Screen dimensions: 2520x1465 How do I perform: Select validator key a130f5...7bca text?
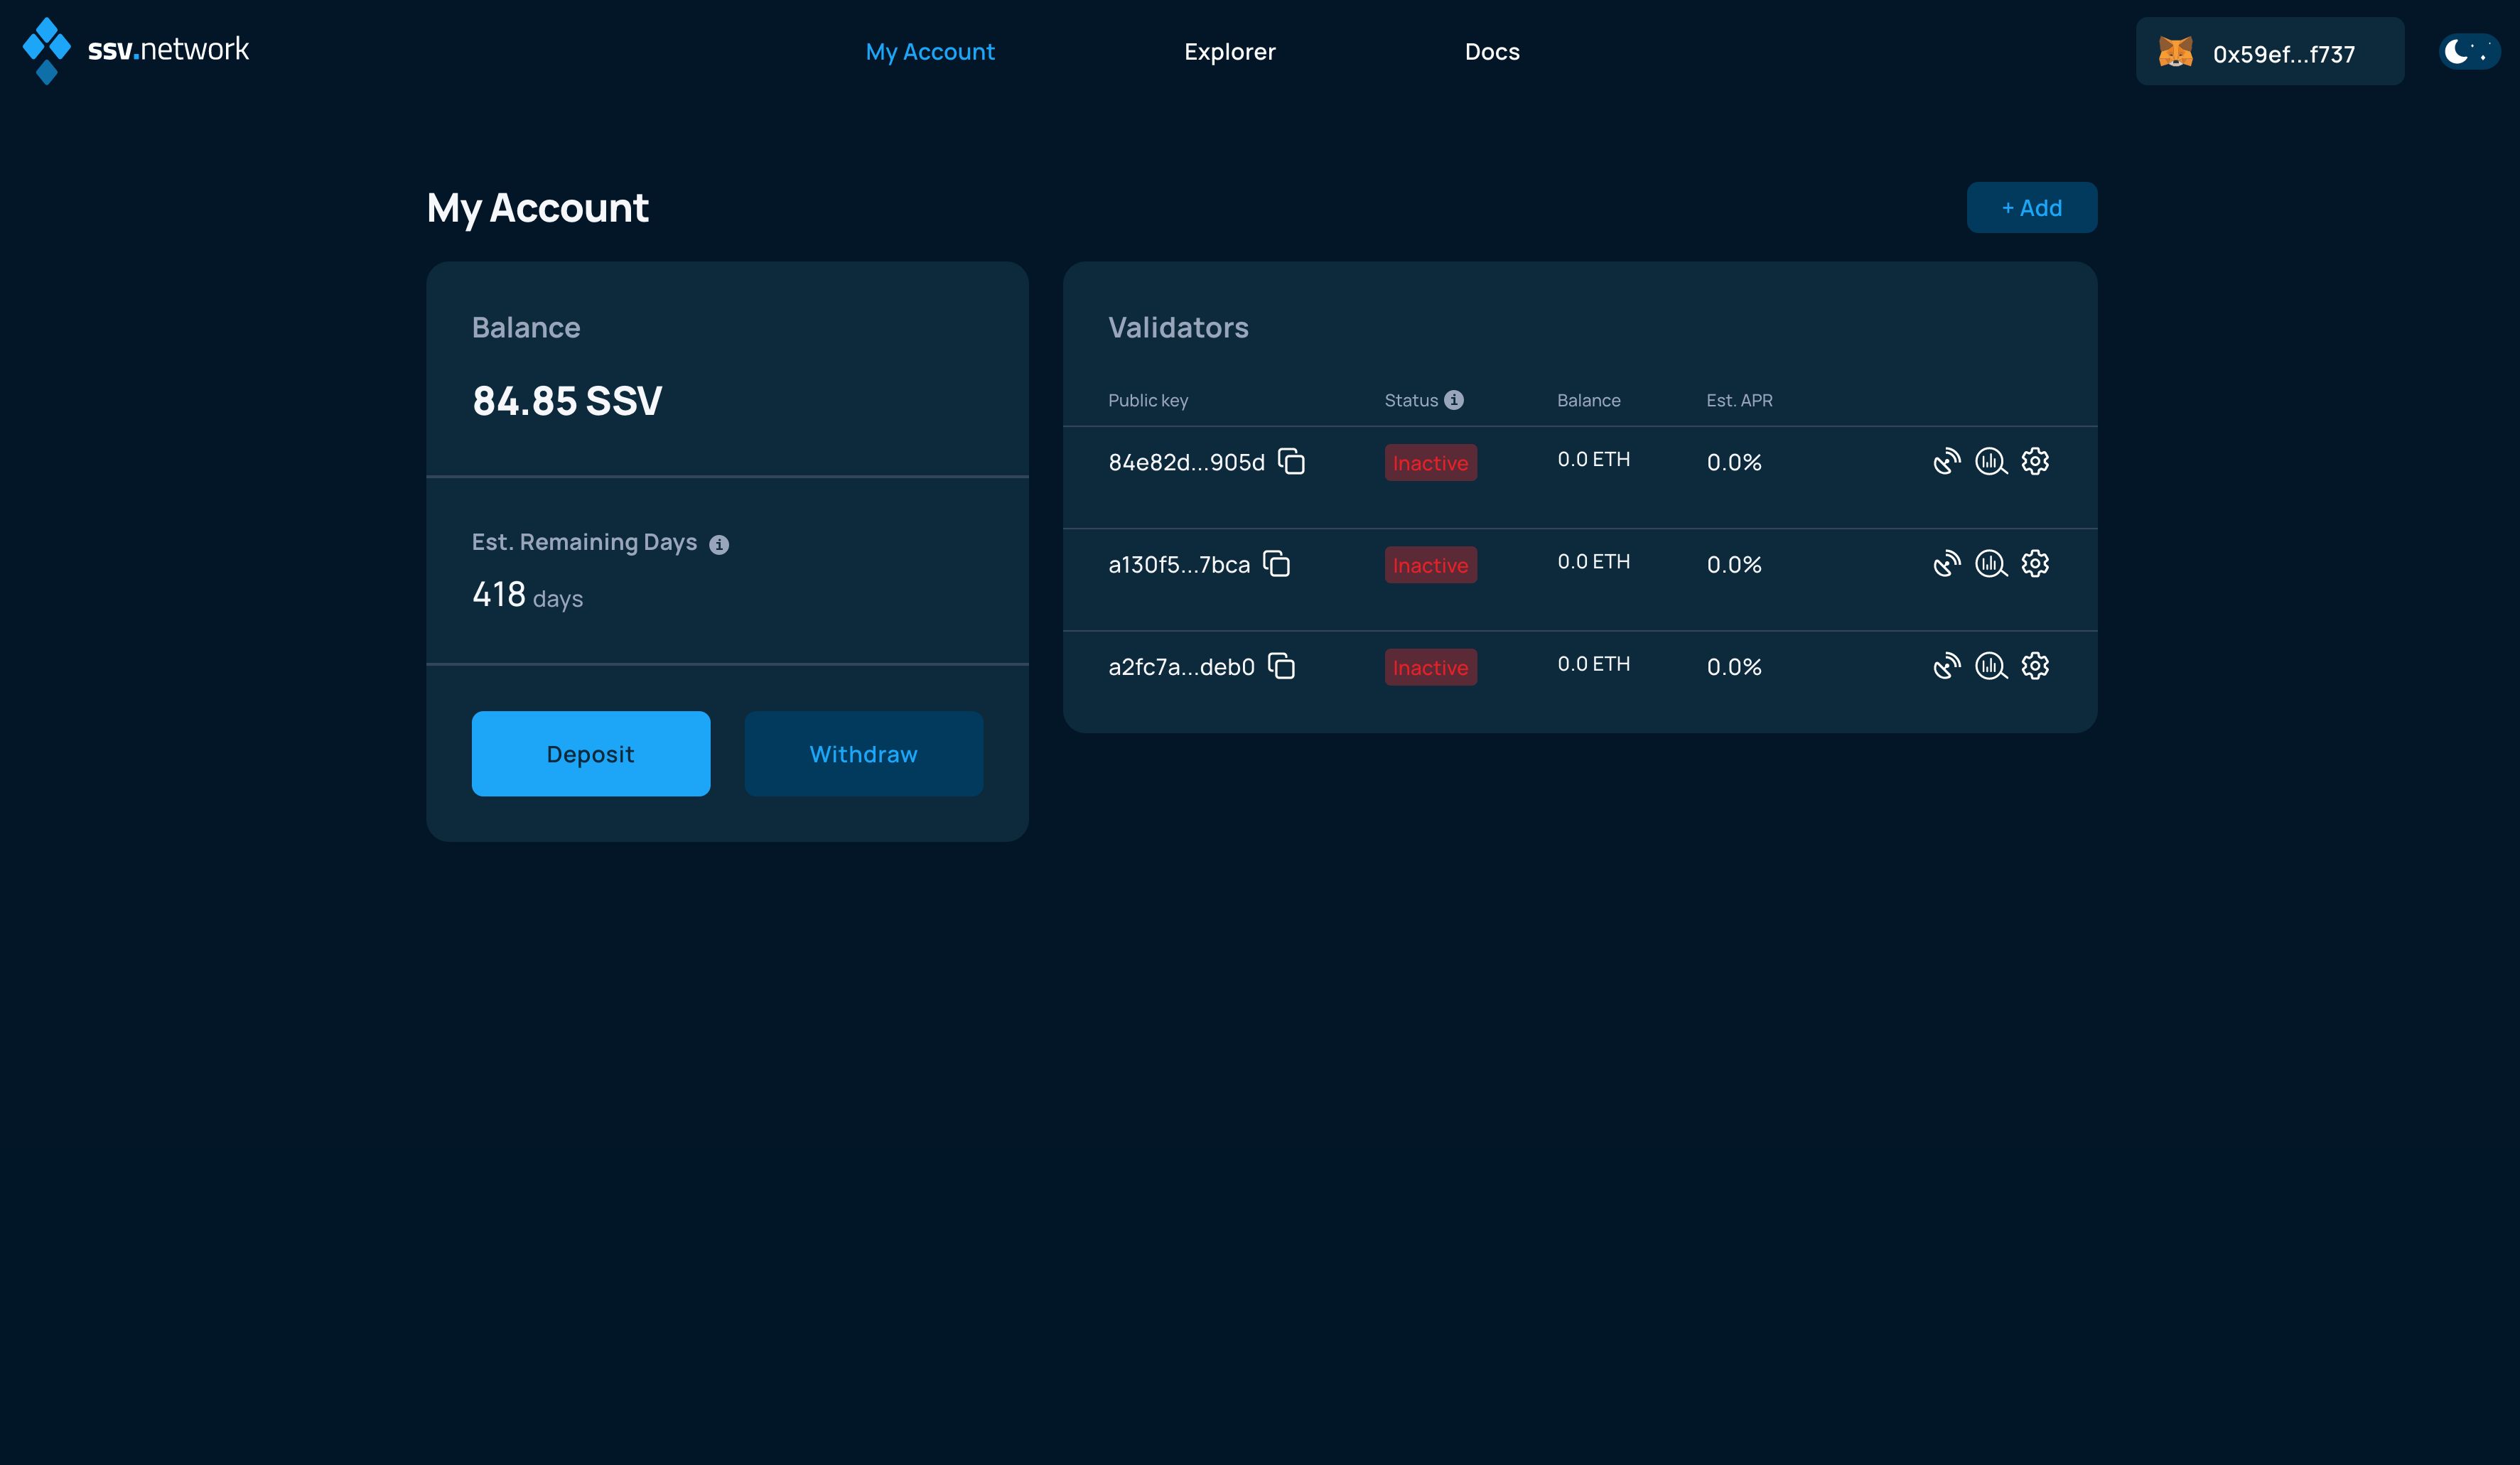[x=1179, y=565]
